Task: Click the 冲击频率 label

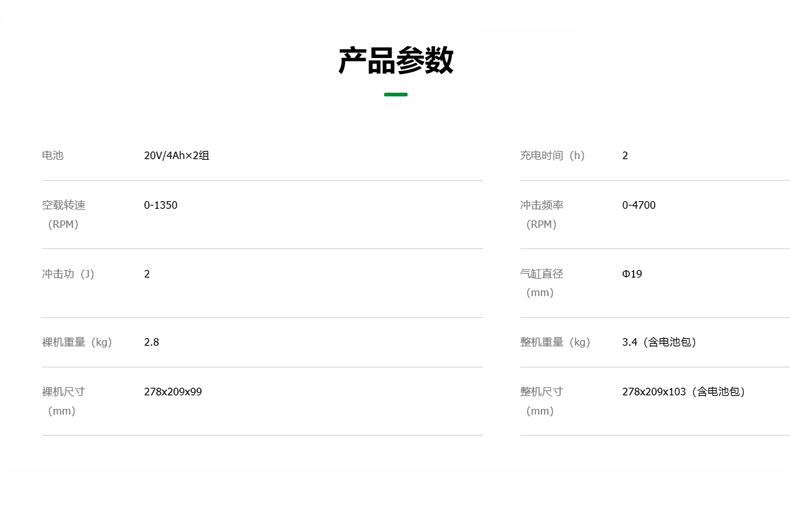Action: point(542,205)
